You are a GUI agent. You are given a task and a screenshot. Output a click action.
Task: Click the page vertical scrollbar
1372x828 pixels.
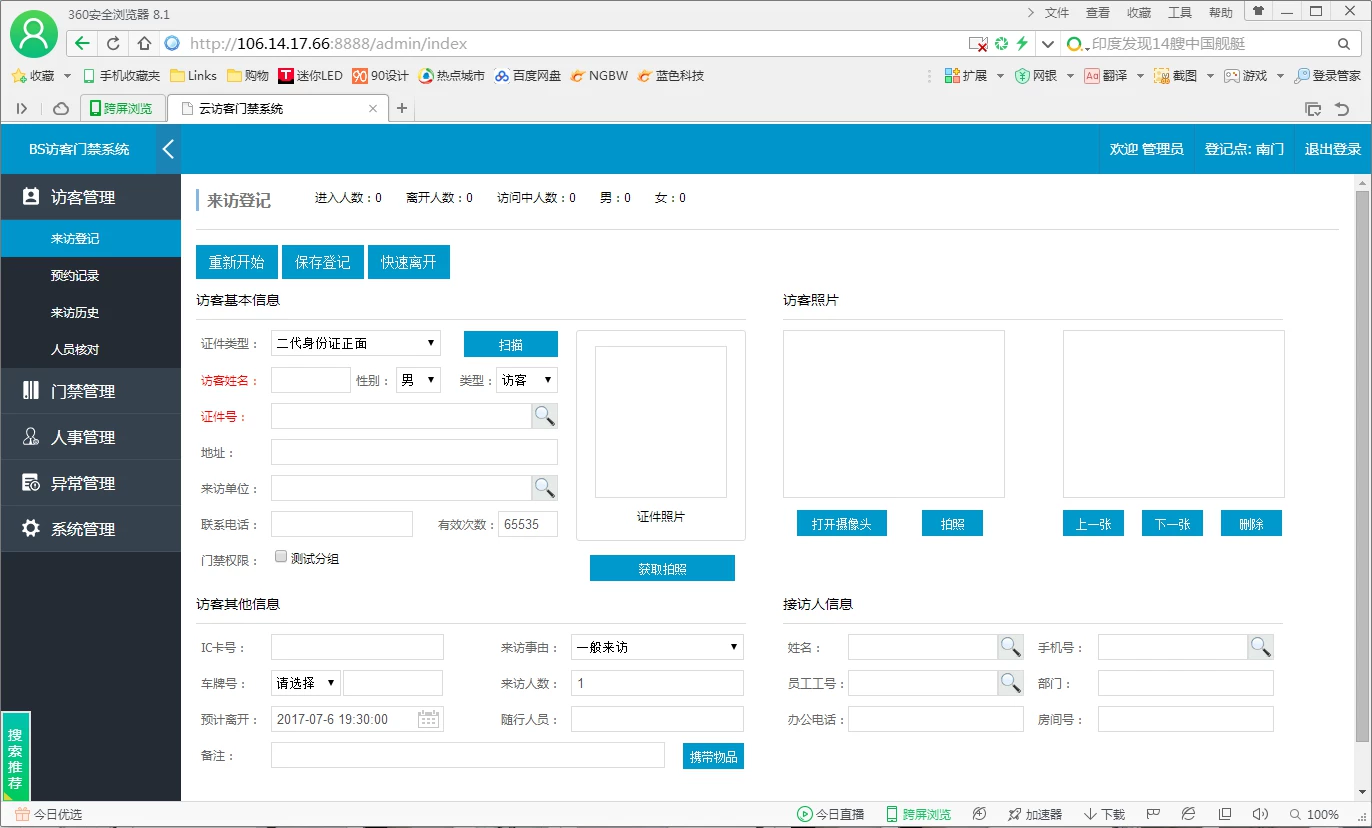pos(1362,465)
